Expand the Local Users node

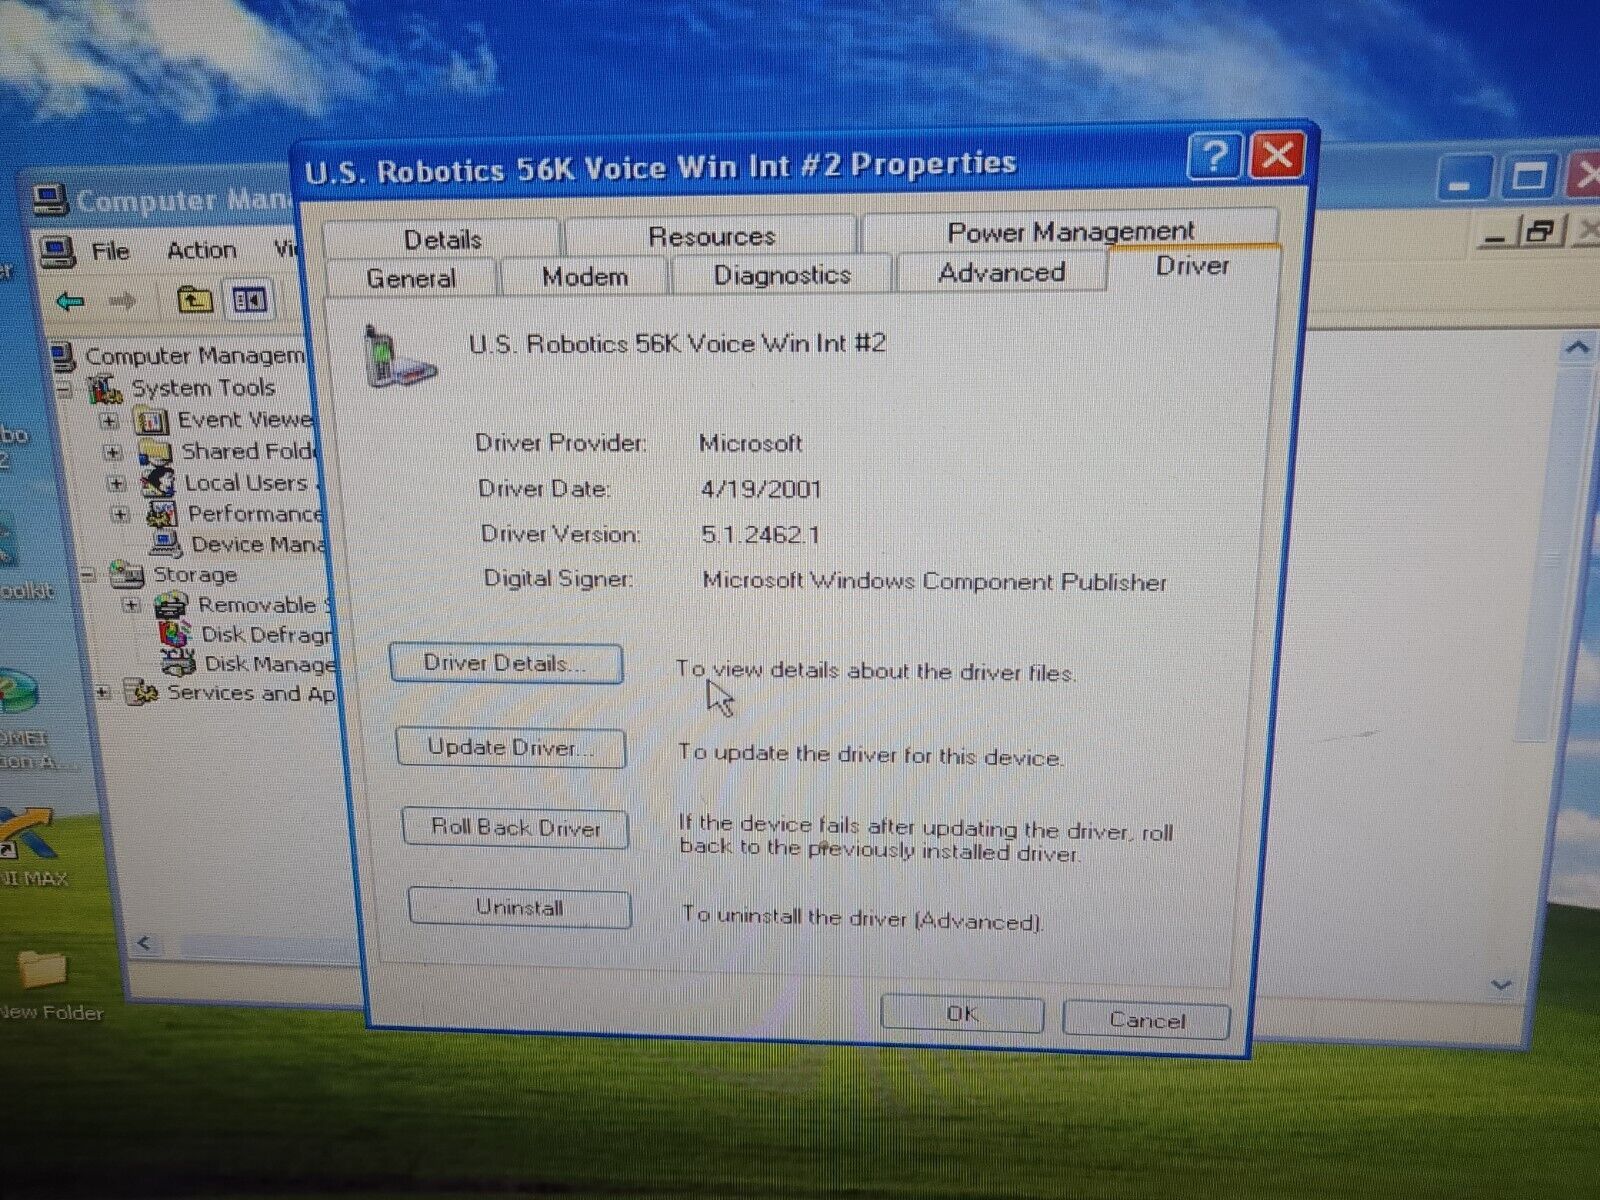117,484
